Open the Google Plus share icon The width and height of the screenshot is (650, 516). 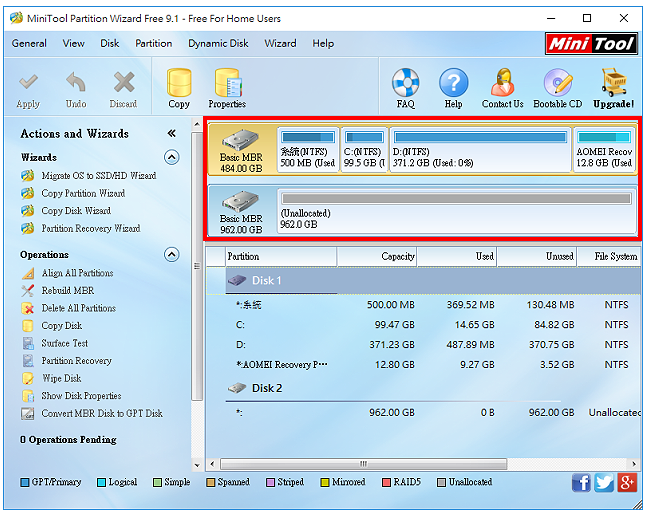627,482
